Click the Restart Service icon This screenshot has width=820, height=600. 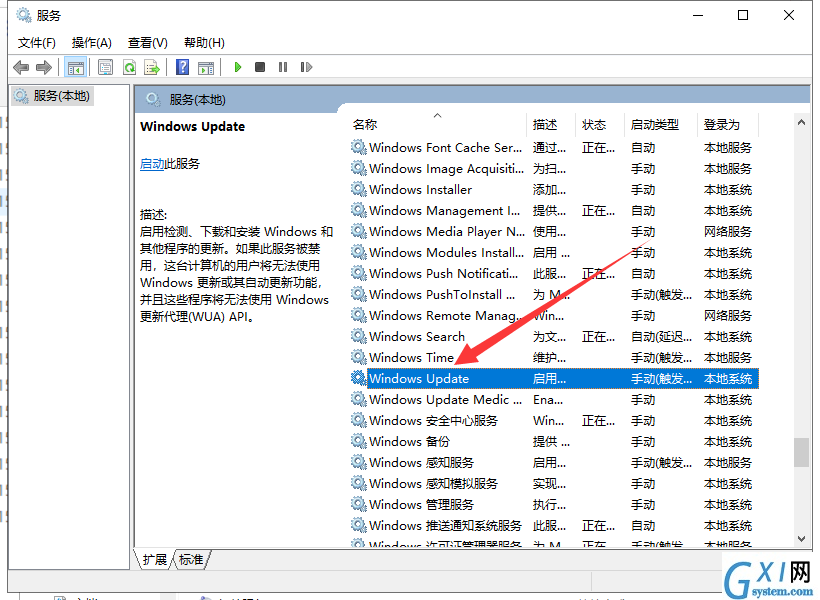click(x=306, y=67)
